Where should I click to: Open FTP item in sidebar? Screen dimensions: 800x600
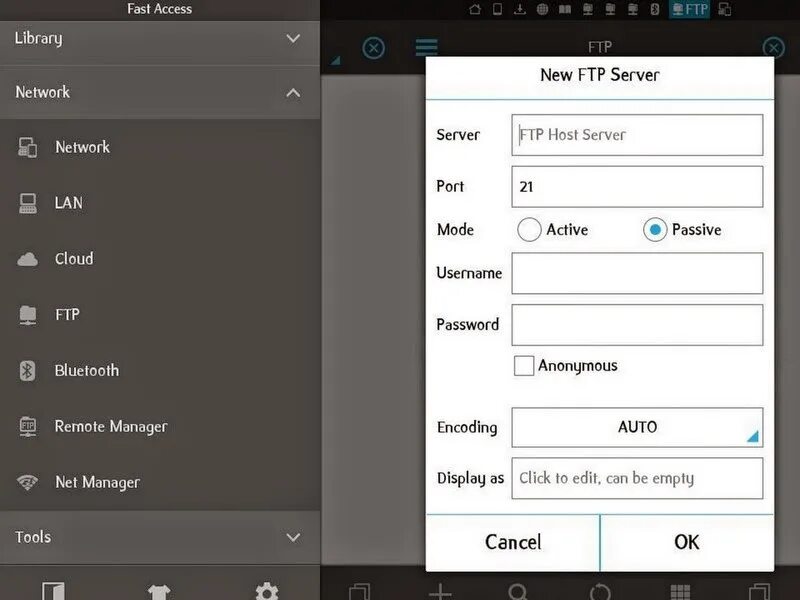(x=160, y=314)
